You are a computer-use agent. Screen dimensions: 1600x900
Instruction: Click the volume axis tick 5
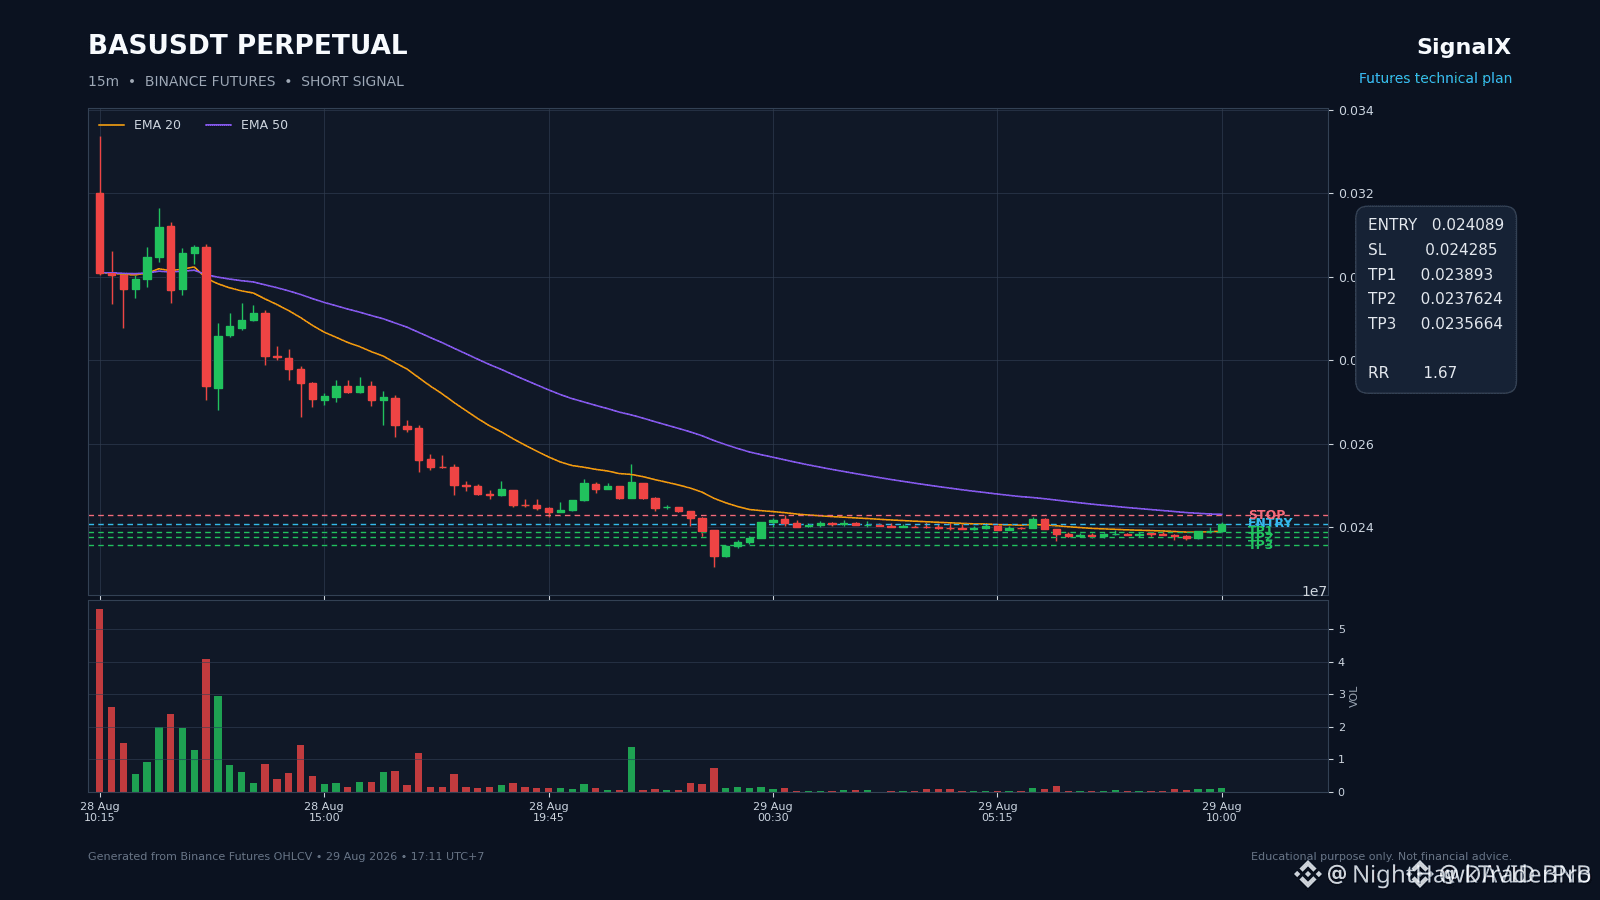pos(1342,629)
